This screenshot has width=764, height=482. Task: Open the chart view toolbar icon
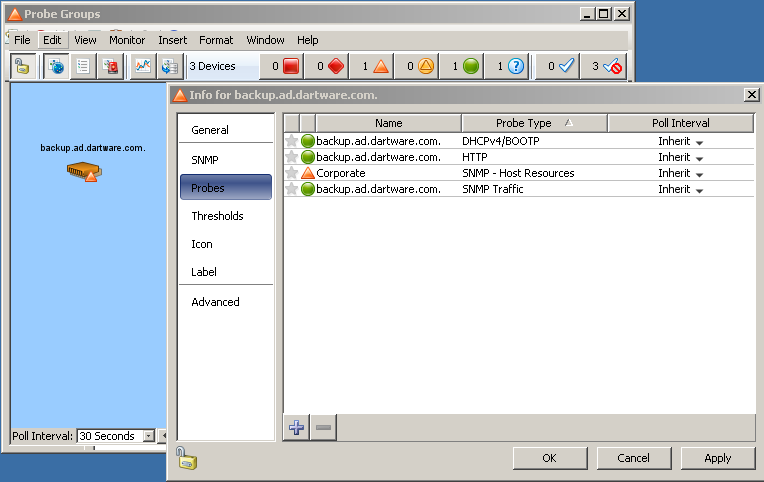click(x=142, y=67)
